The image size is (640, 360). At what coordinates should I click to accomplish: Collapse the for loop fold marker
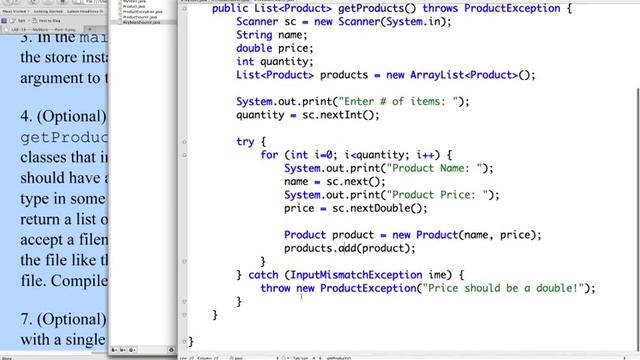[184, 155]
